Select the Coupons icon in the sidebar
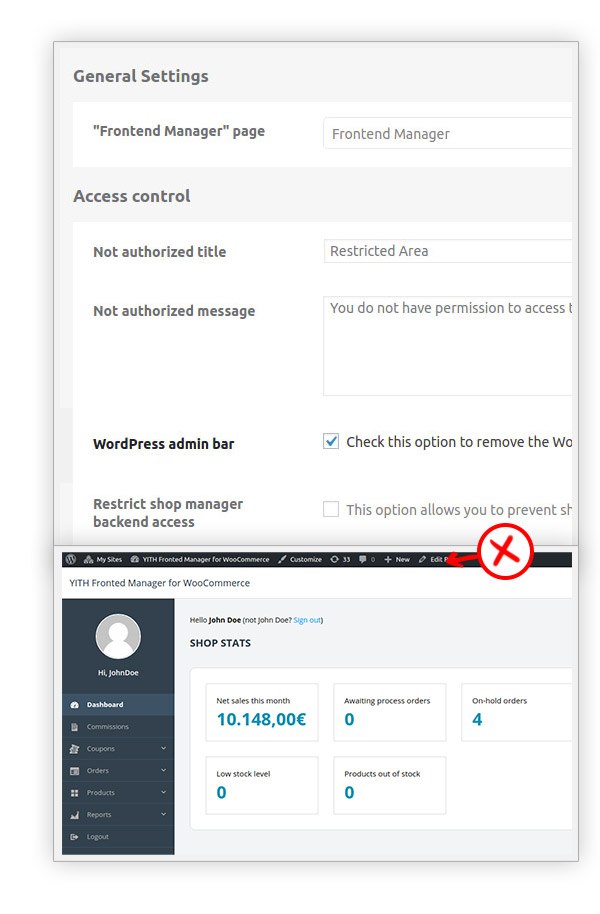This screenshot has width=600, height=914. point(74,748)
